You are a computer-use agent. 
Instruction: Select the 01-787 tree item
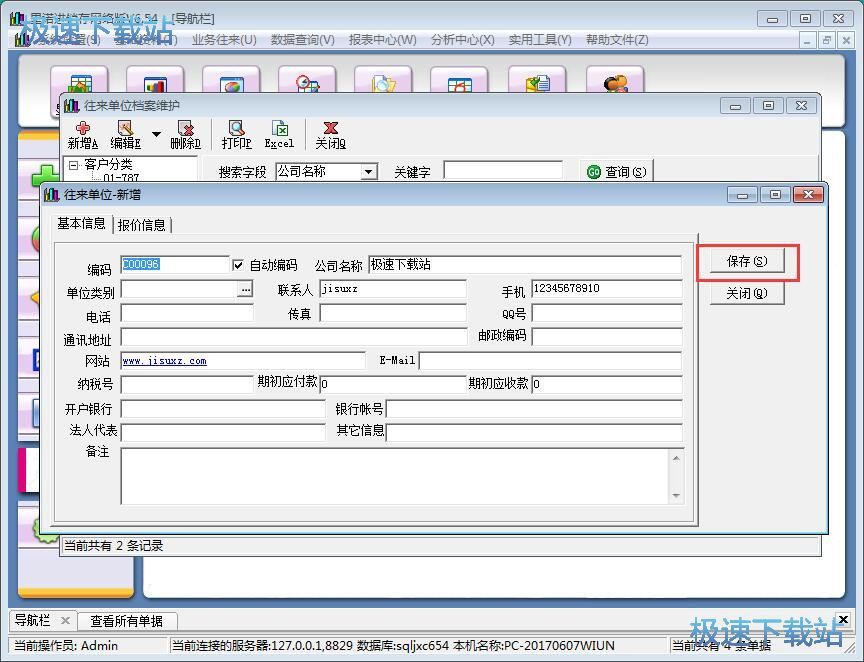[x=121, y=177]
